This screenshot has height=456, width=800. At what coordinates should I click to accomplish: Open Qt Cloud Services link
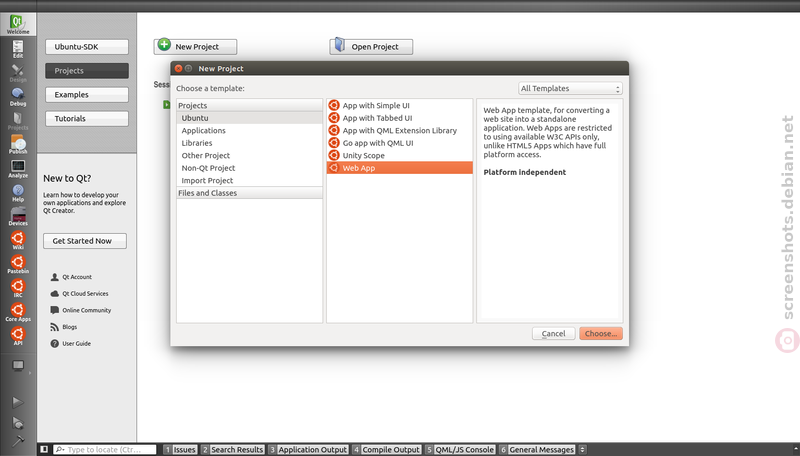[x=85, y=294]
